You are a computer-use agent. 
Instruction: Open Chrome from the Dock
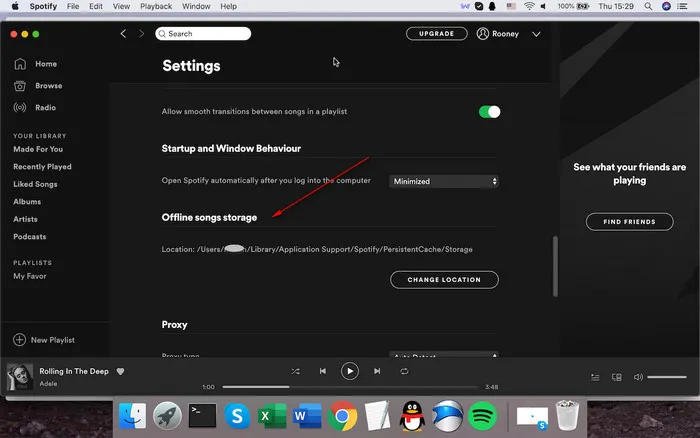coord(342,416)
